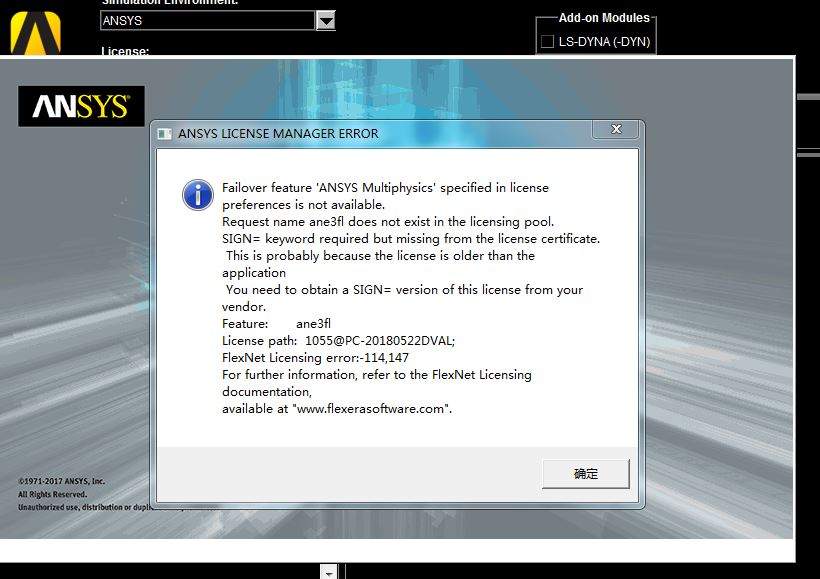Open the Simulation Environment dropdown arrow
This screenshot has width=820, height=579.
[326, 21]
